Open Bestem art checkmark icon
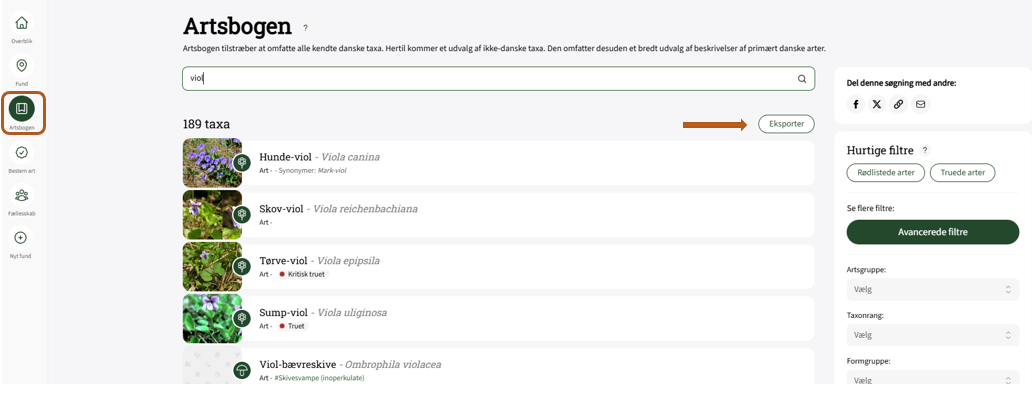Image resolution: width=1032 pixels, height=415 pixels. (x=21, y=153)
